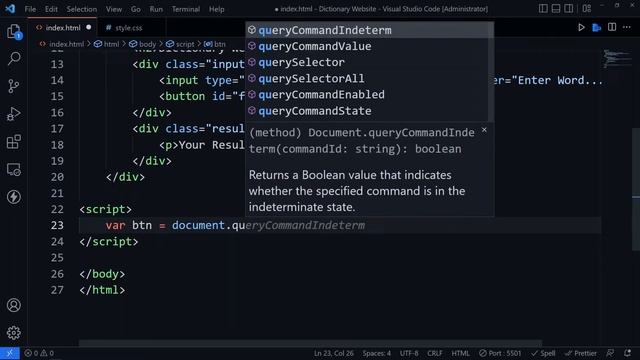Click the closing script tag on line 24
Viewport: 640px width, 360px height.
tap(109, 242)
